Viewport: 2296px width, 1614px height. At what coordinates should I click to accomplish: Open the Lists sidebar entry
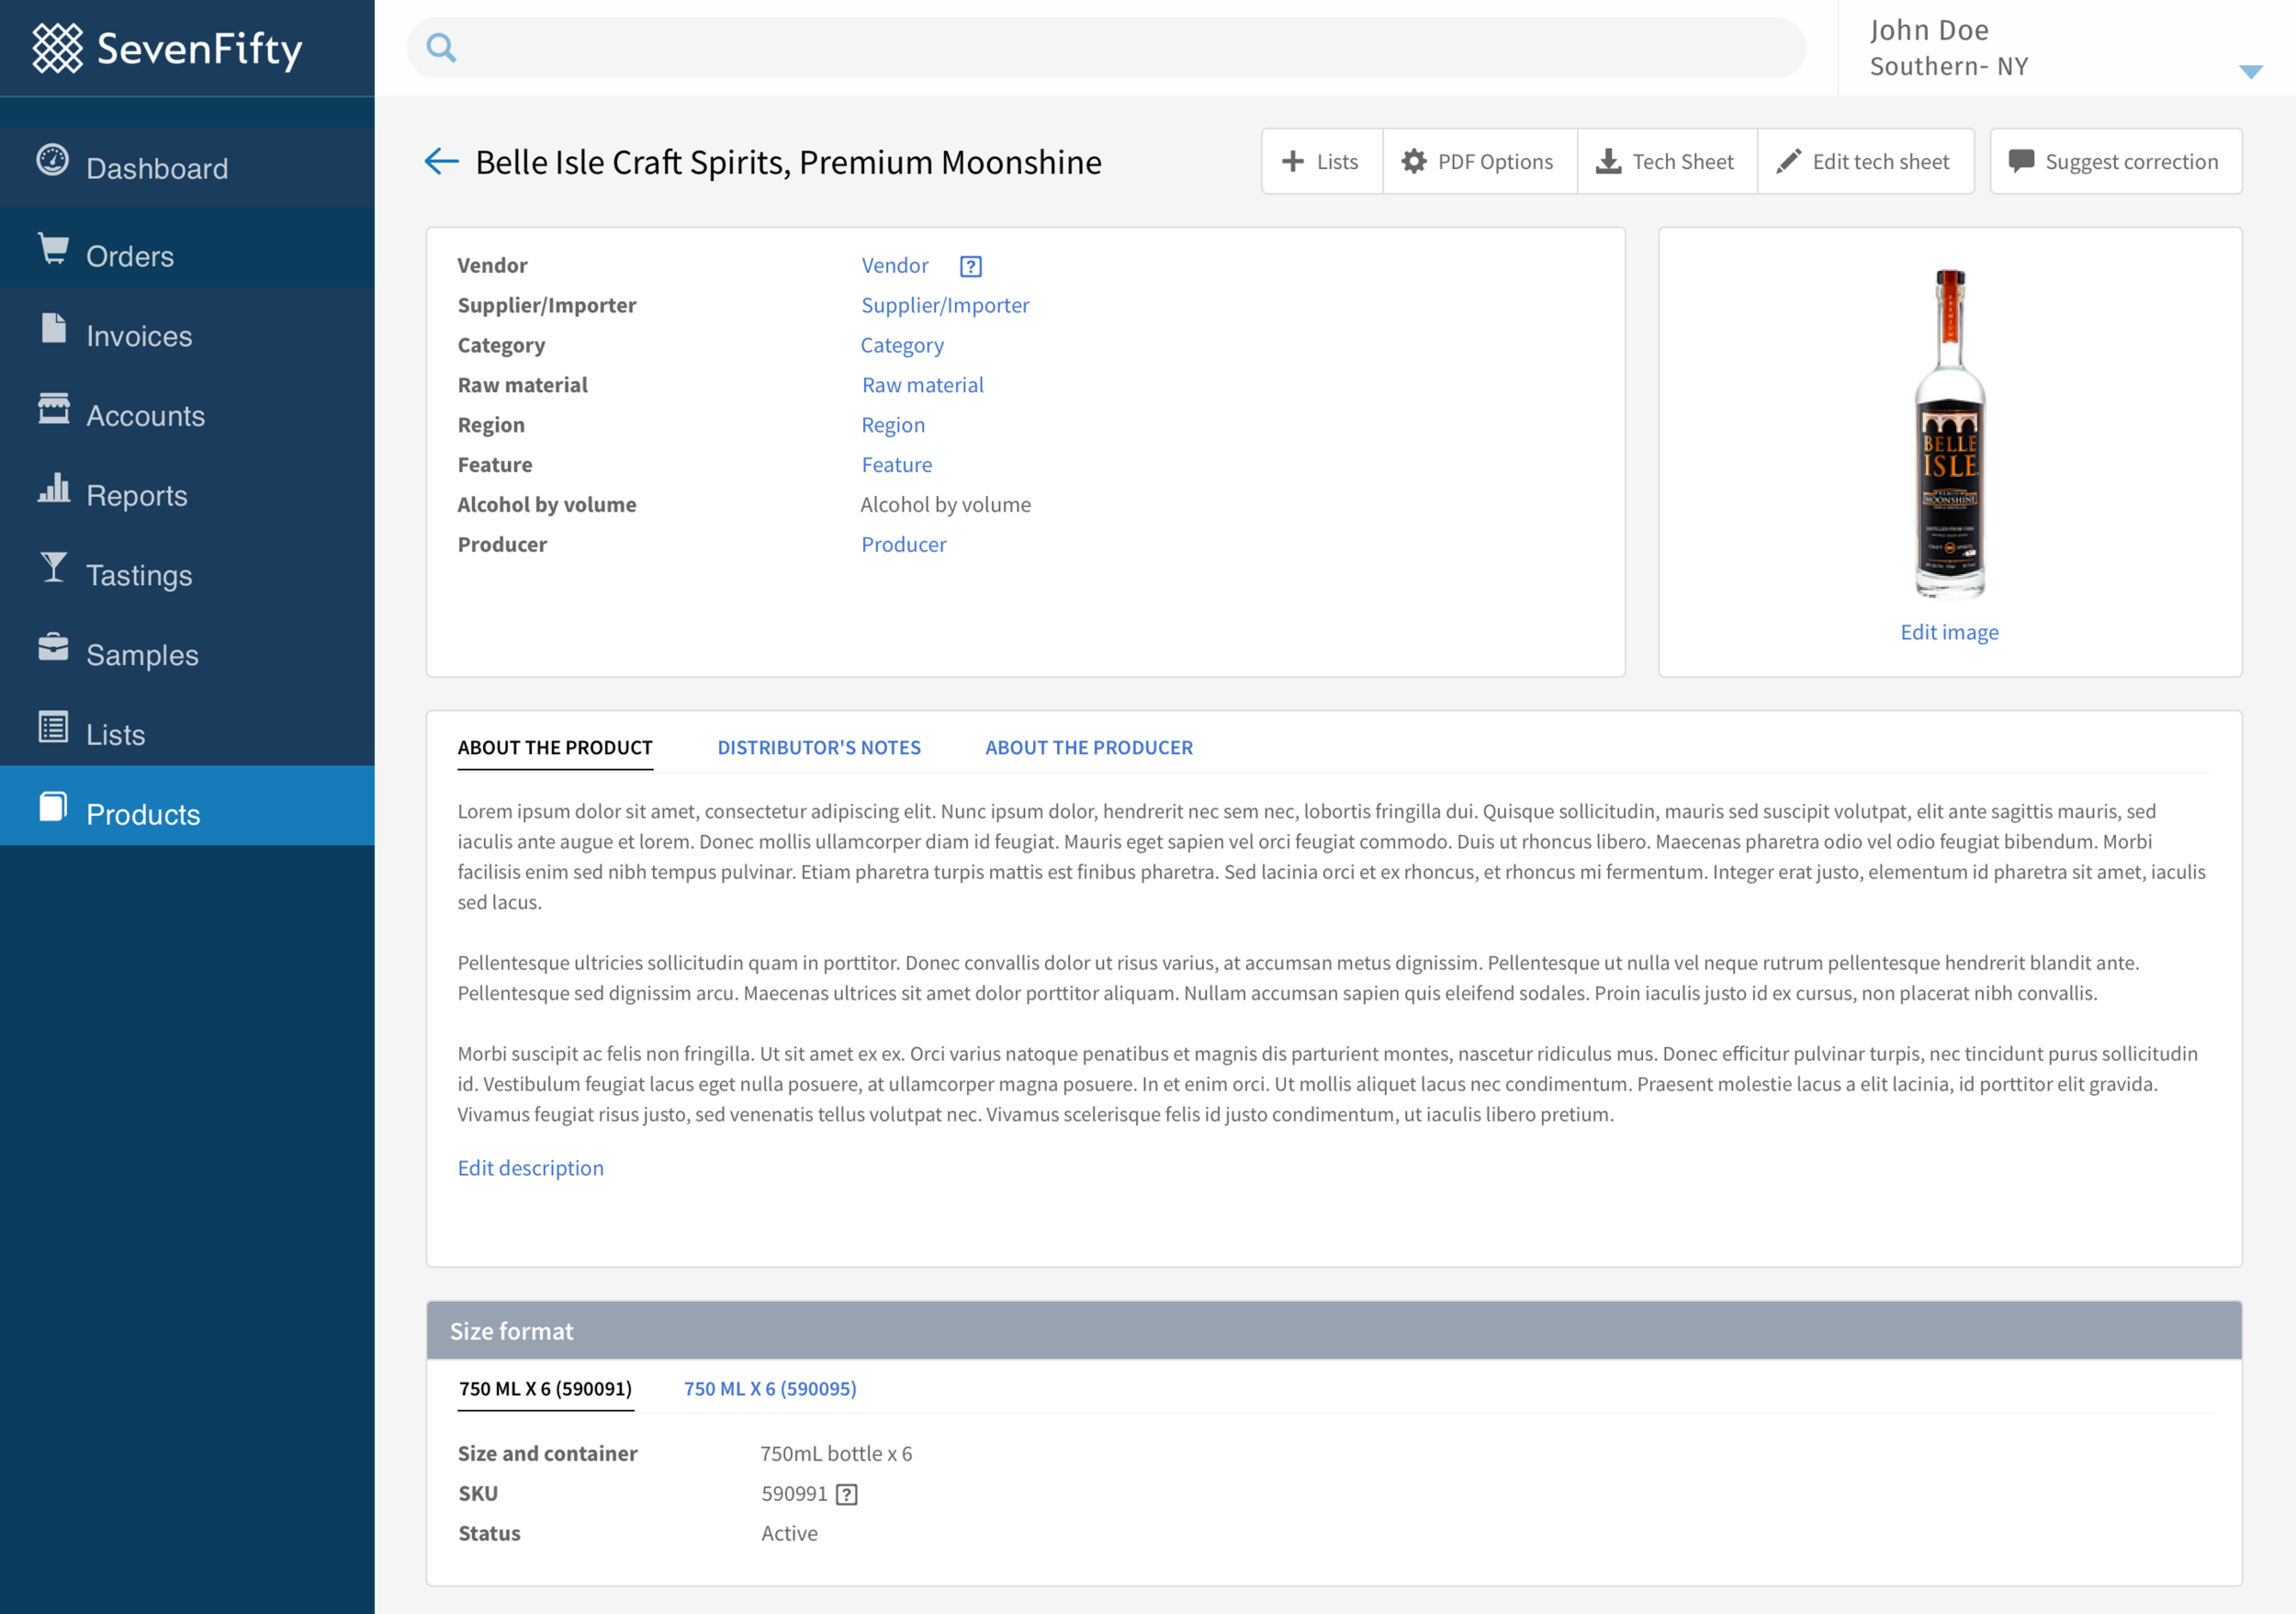(187, 727)
